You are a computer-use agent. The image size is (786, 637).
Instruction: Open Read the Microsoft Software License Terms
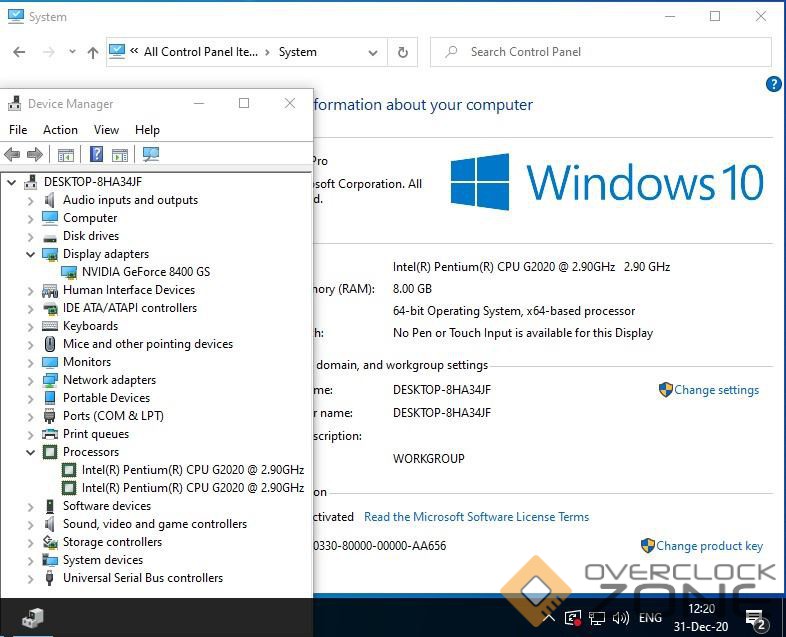(x=476, y=517)
